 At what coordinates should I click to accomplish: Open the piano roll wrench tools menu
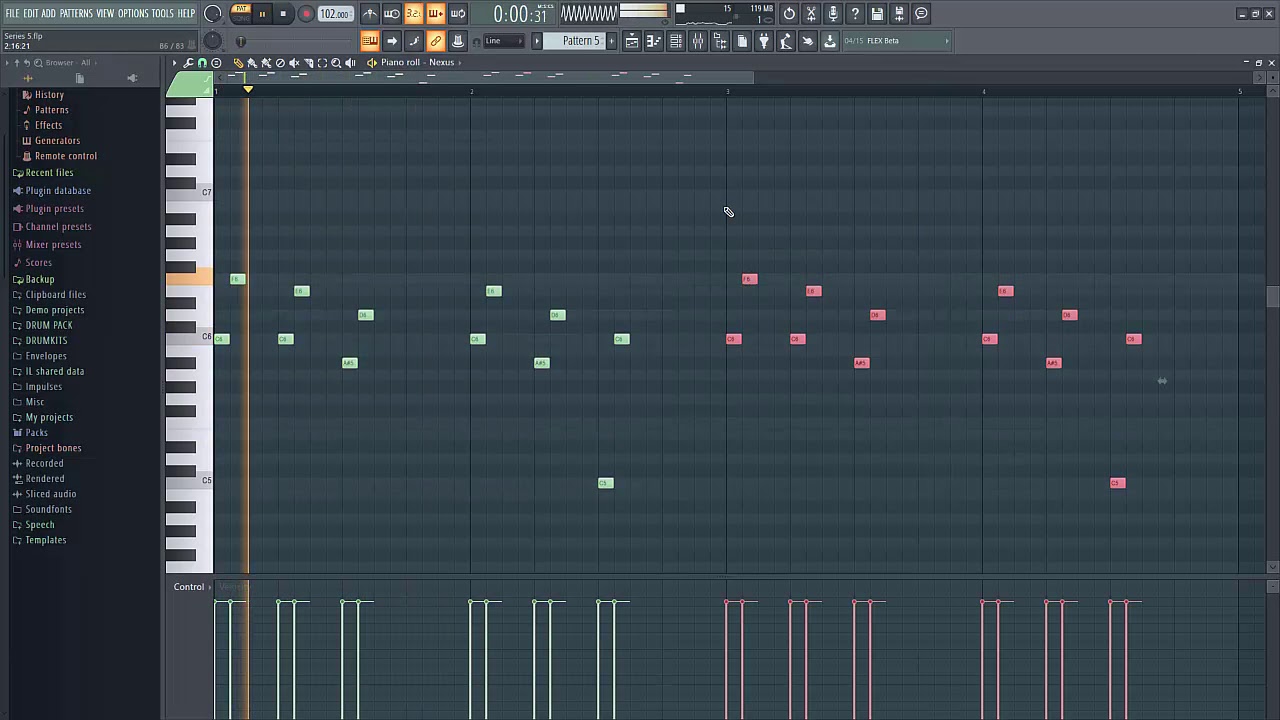point(188,62)
